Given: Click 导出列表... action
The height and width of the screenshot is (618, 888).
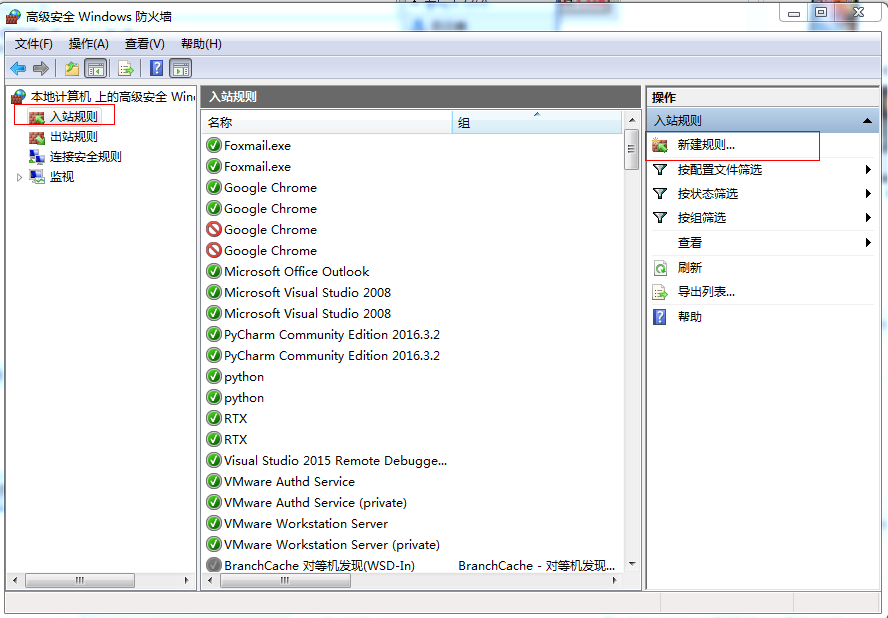Looking at the screenshot, I should pyautogui.click(x=706, y=292).
